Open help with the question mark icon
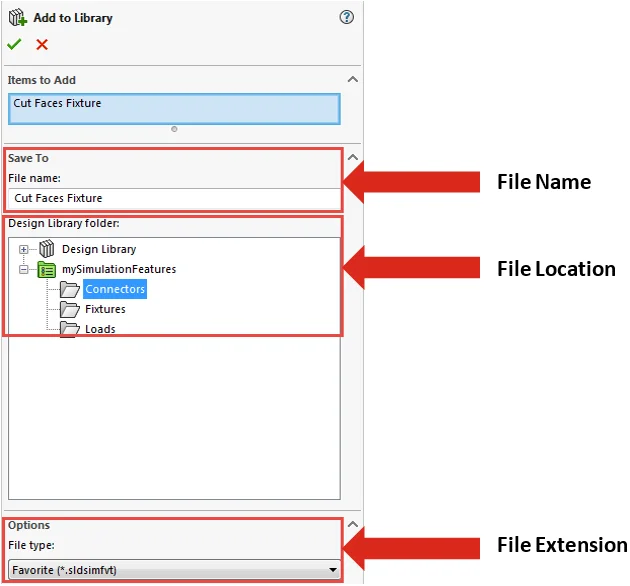This screenshot has width=630, height=586. [347, 17]
